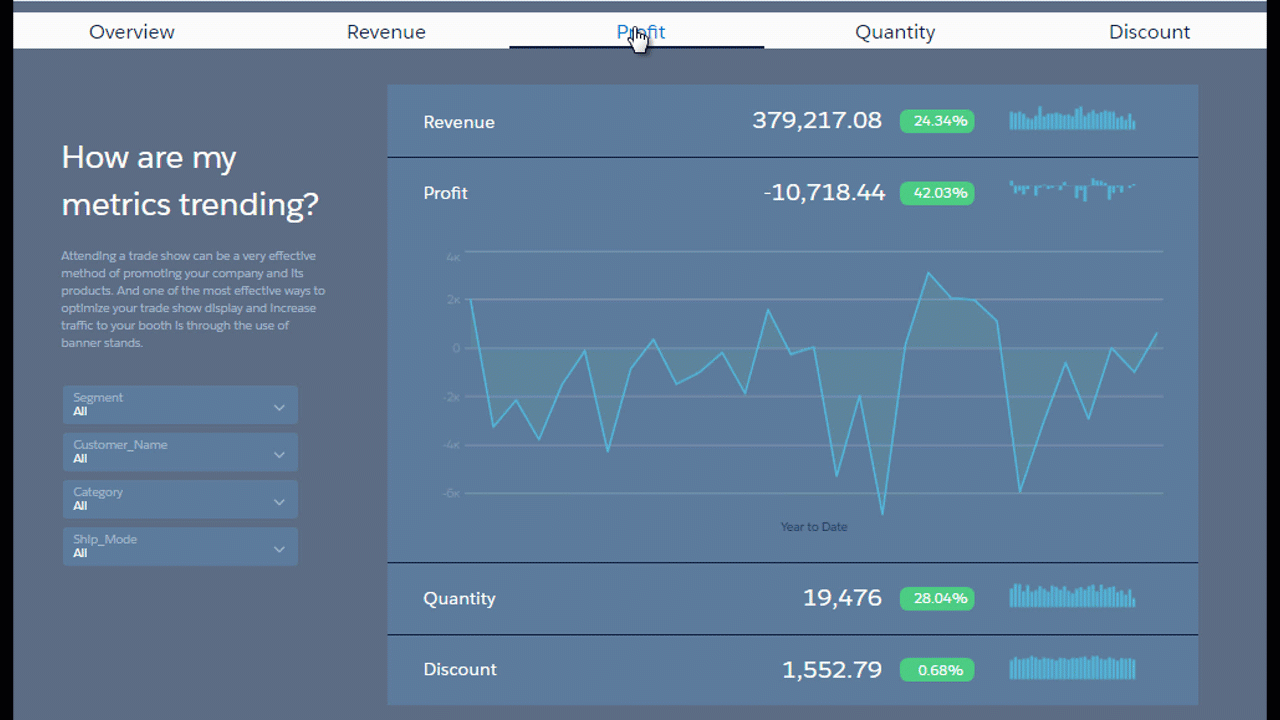The image size is (1280, 720).
Task: Click the 42.03% Profit change badge
Action: 937,193
